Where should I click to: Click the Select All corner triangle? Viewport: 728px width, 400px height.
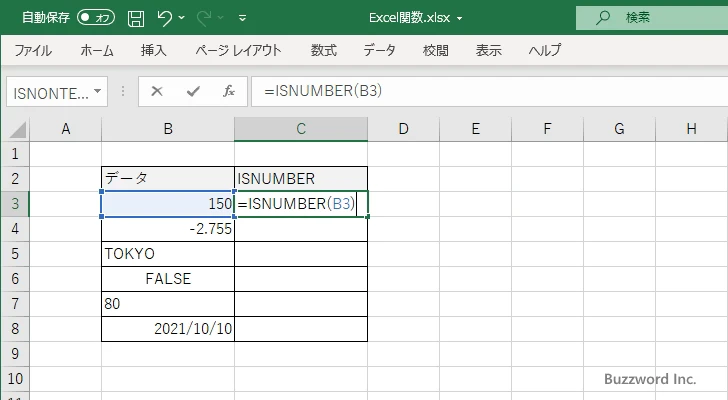coord(18,129)
